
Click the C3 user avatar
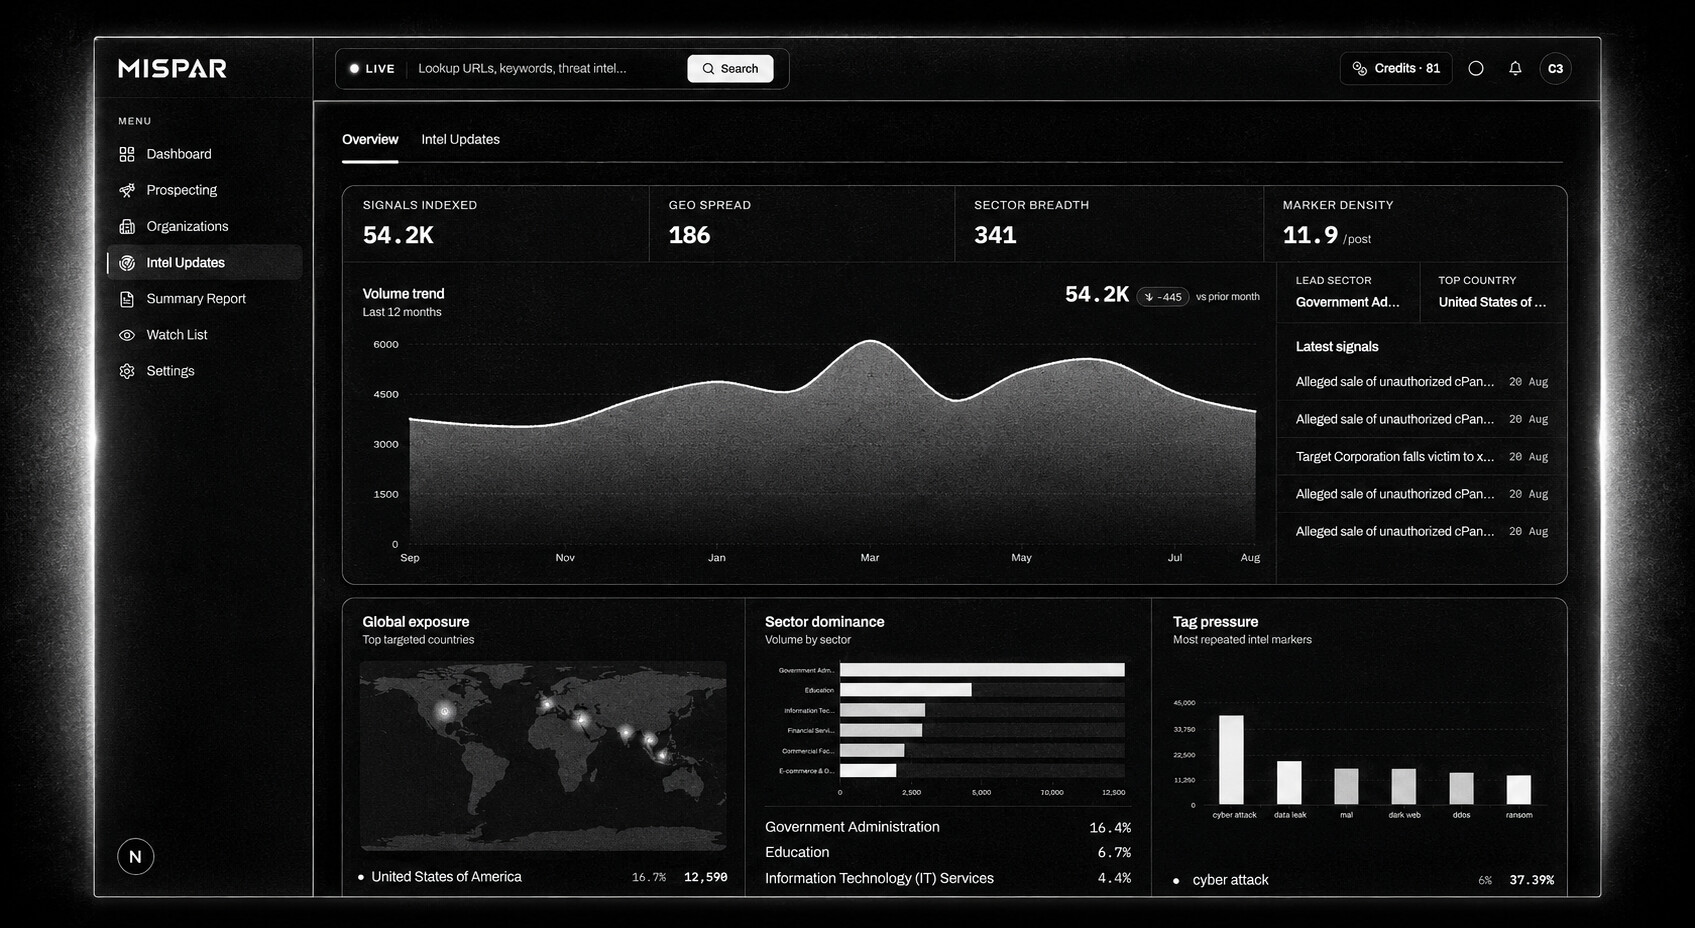(x=1555, y=68)
